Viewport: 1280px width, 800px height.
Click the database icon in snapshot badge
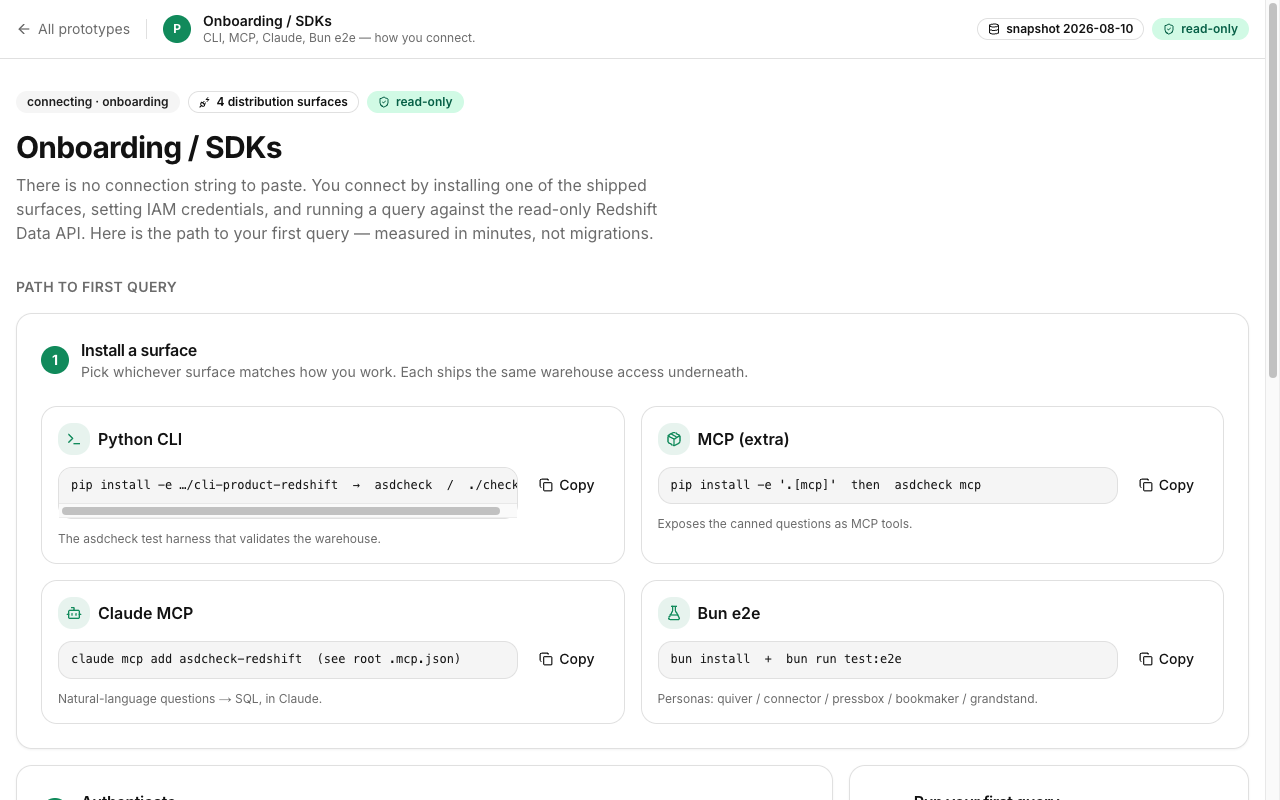[x=994, y=29]
